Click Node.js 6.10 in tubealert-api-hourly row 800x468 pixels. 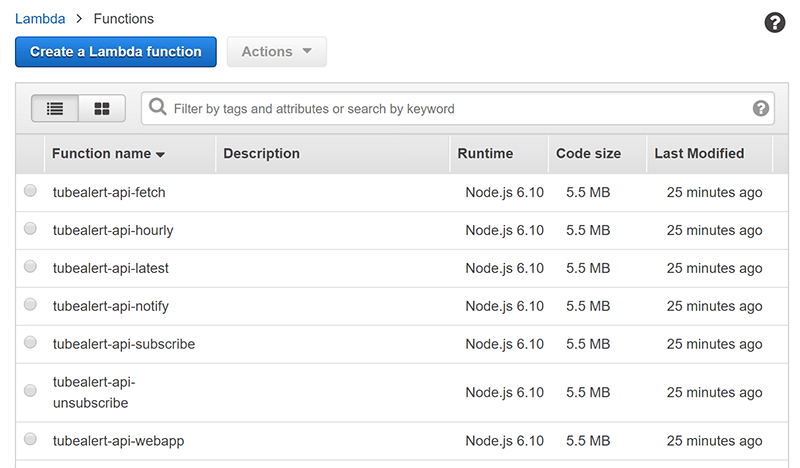pos(504,231)
